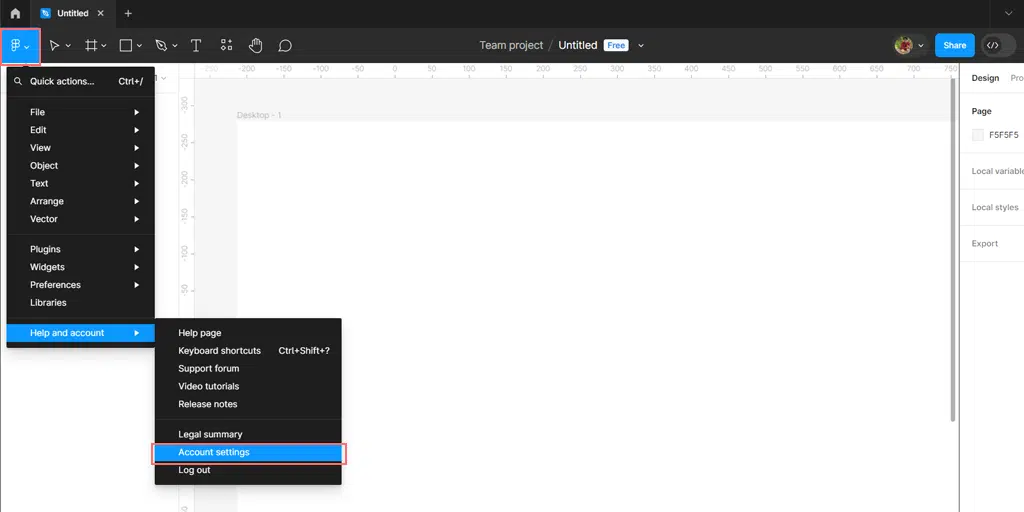Click the canvas vertical scrollbar

coord(953,250)
